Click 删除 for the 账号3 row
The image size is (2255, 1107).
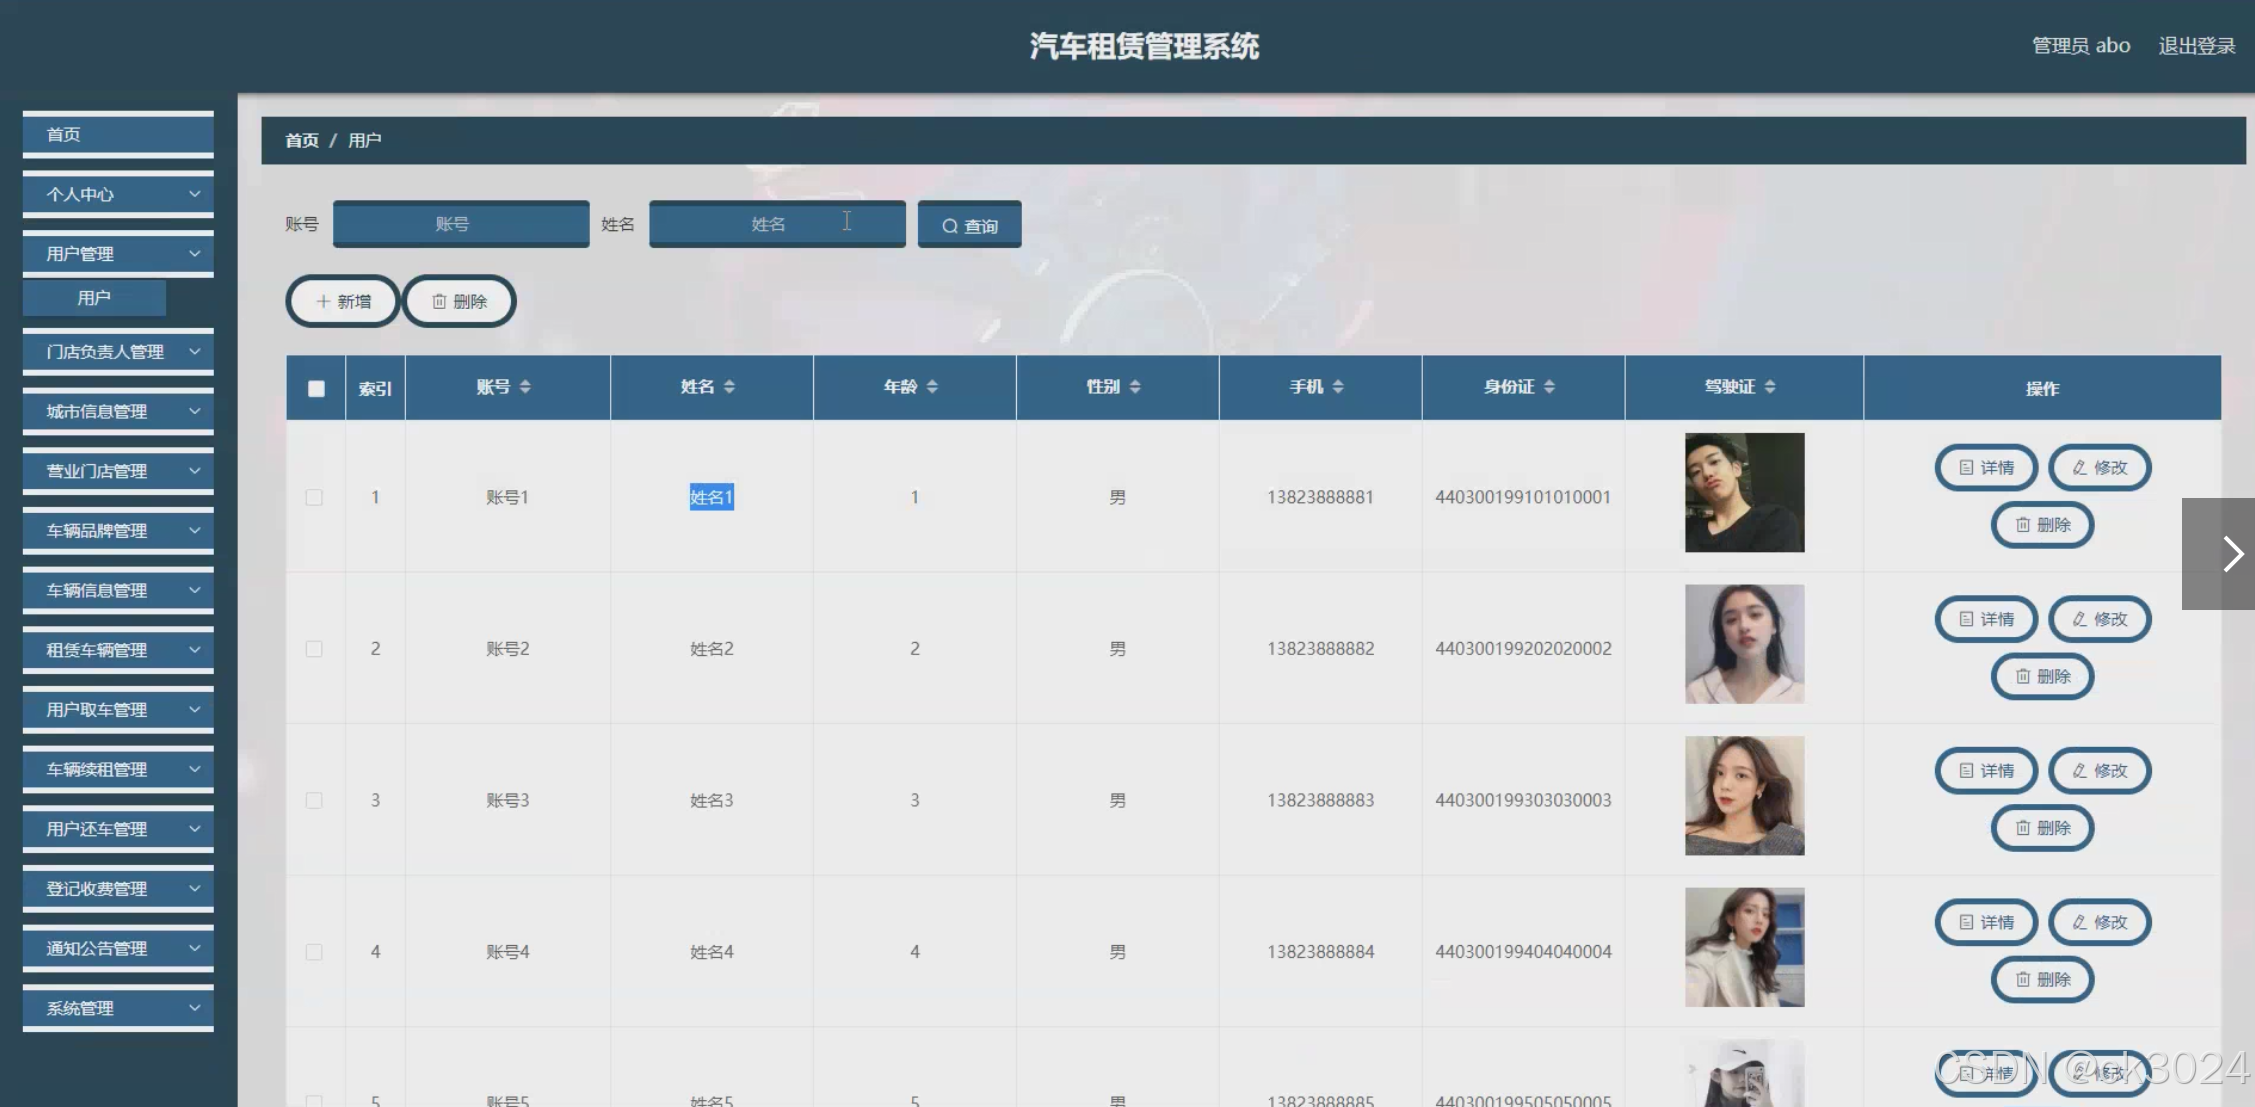pyautogui.click(x=2042, y=828)
